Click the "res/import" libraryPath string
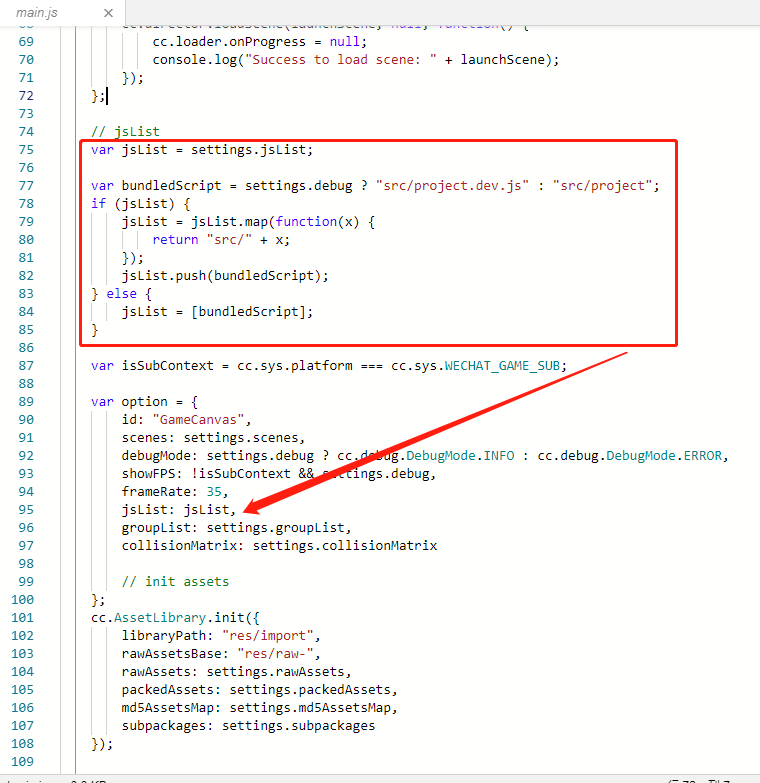The height and width of the screenshot is (783, 760). 267,636
